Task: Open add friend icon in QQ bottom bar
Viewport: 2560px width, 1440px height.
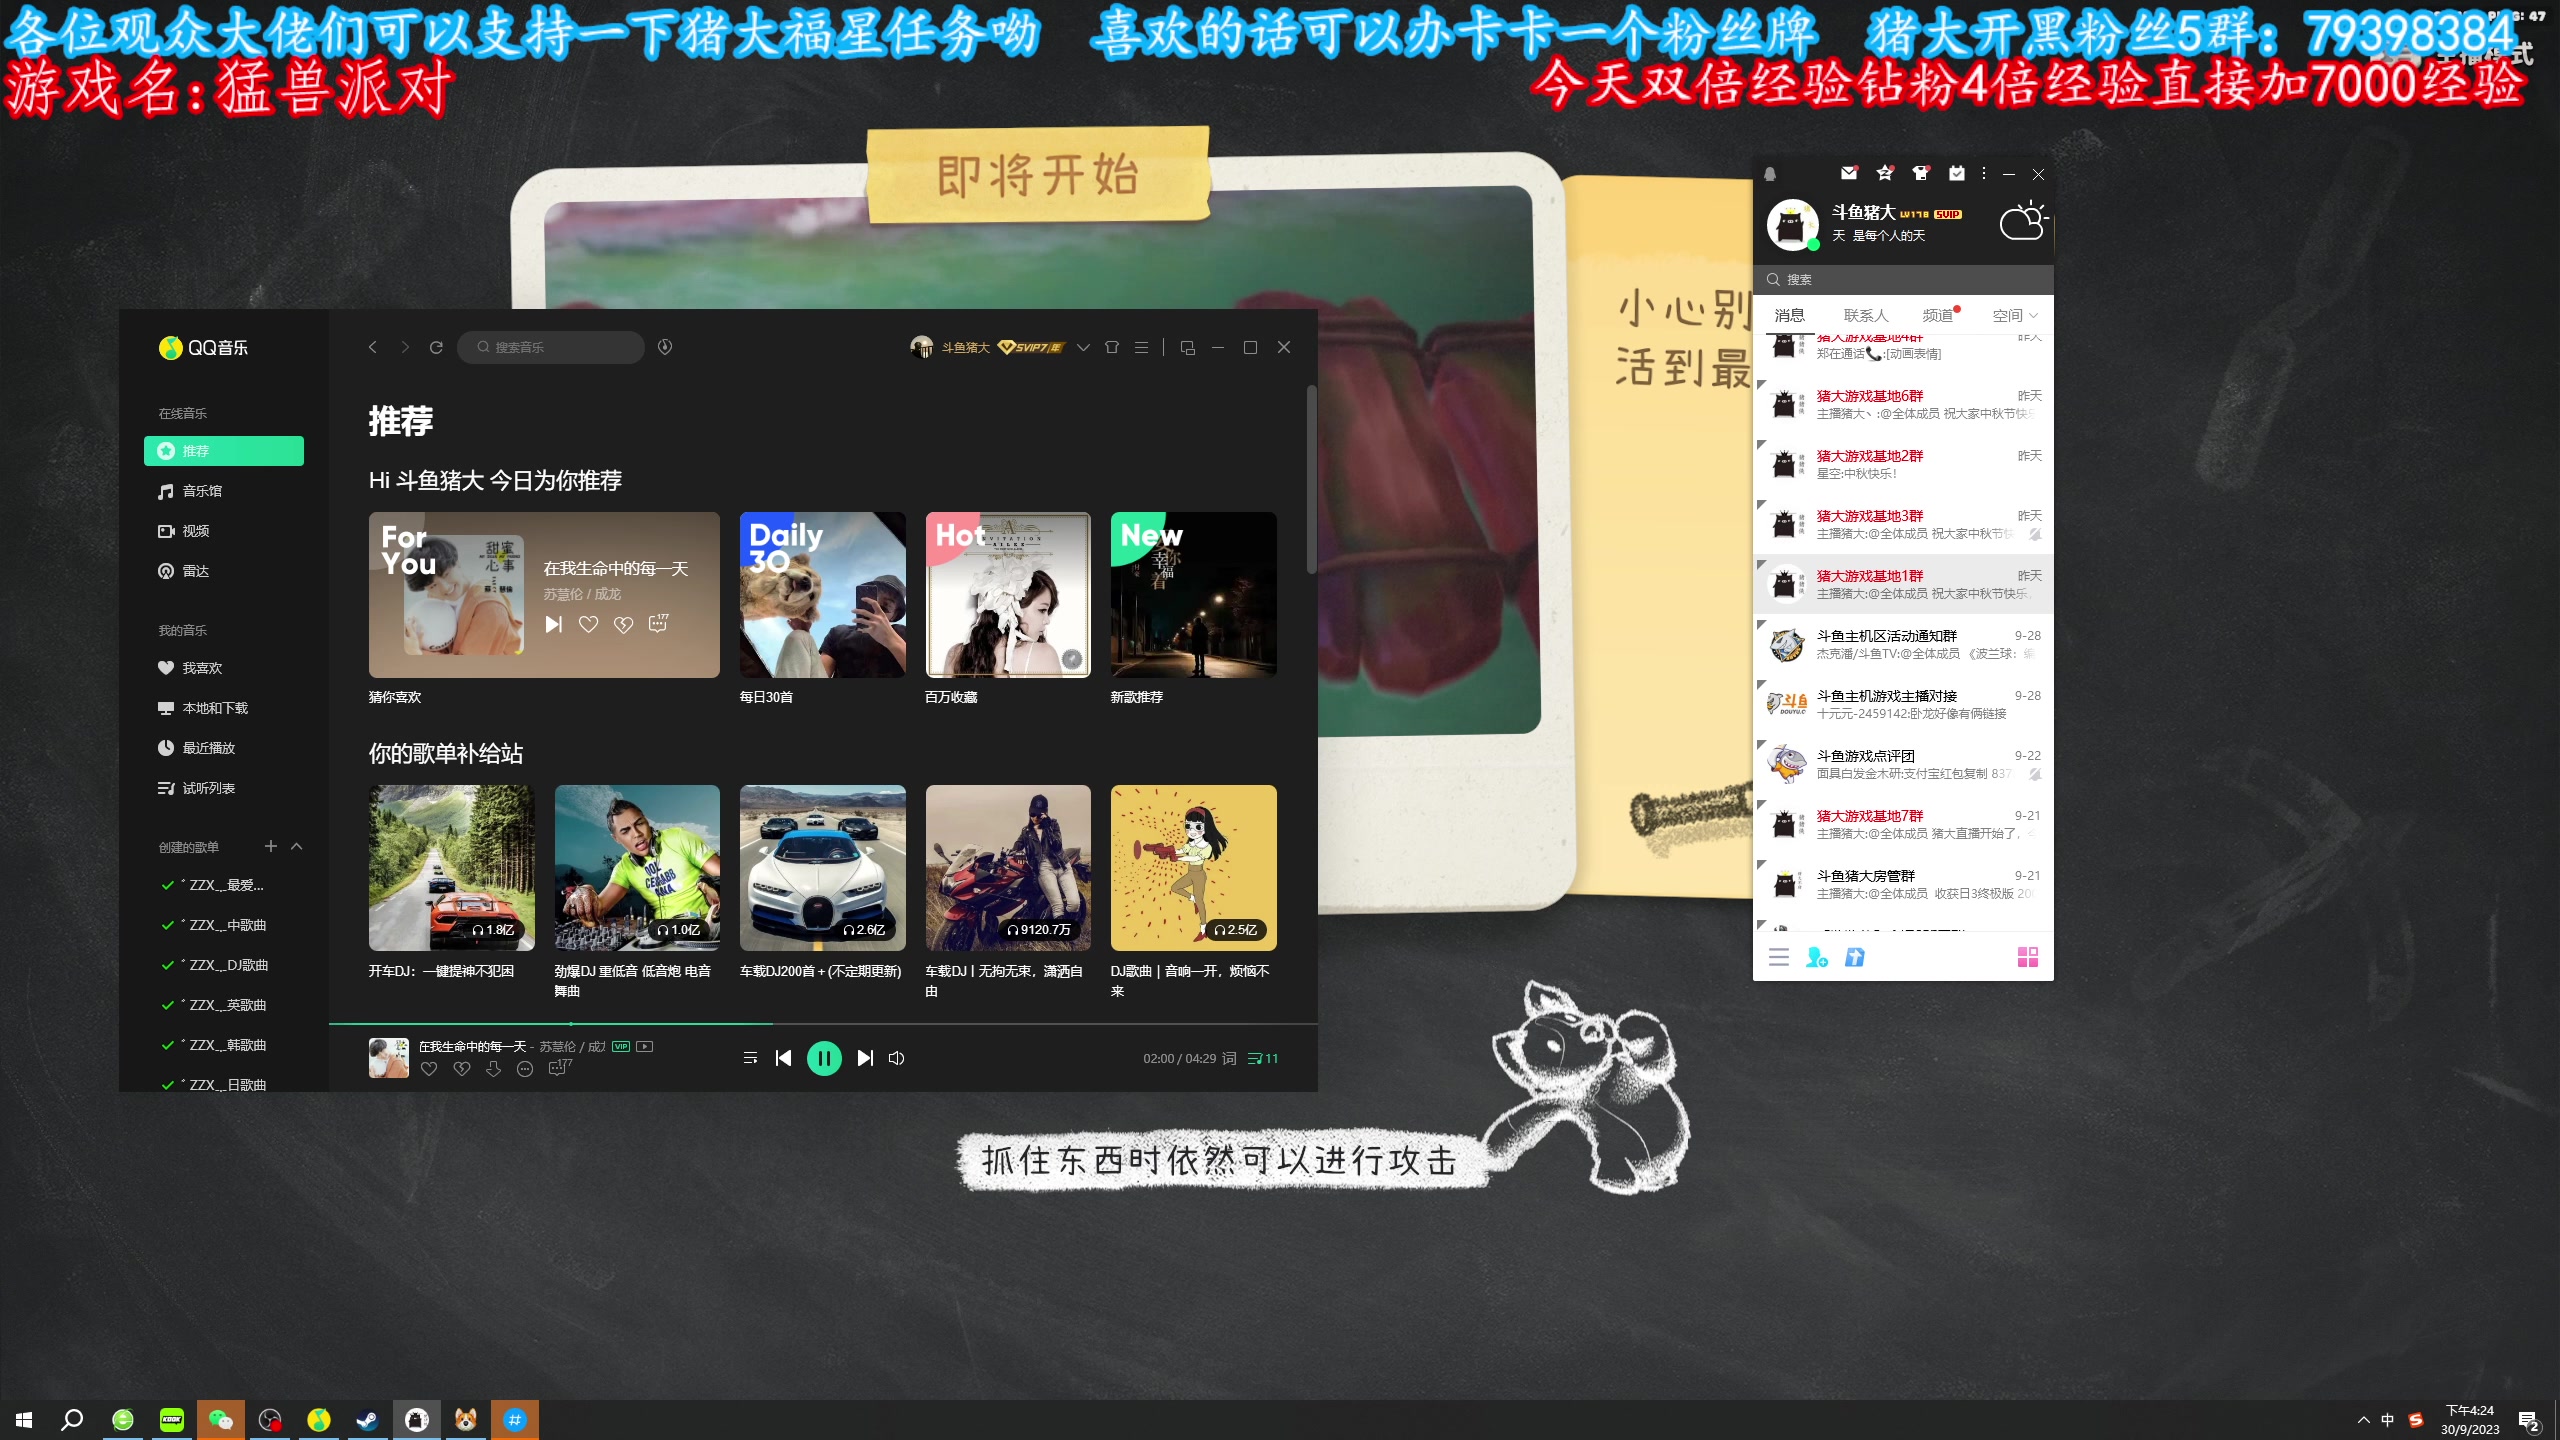Action: click(1817, 958)
